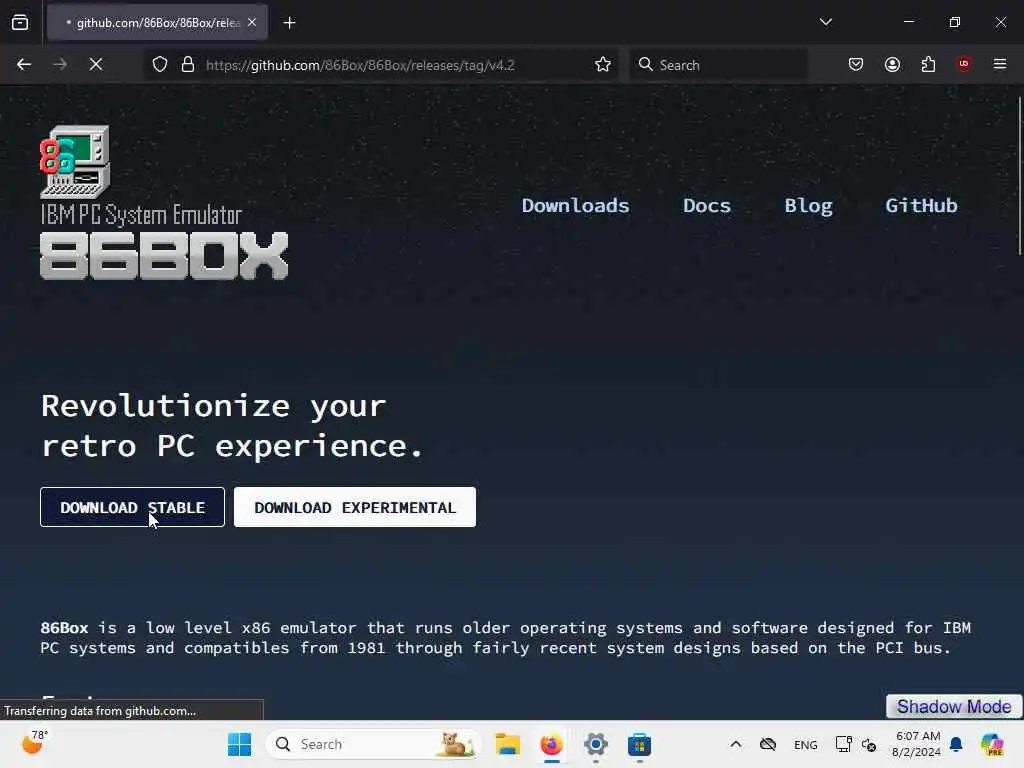Viewport: 1024px width, 768px height.
Task: Open the Docs nav link
Action: [707, 206]
